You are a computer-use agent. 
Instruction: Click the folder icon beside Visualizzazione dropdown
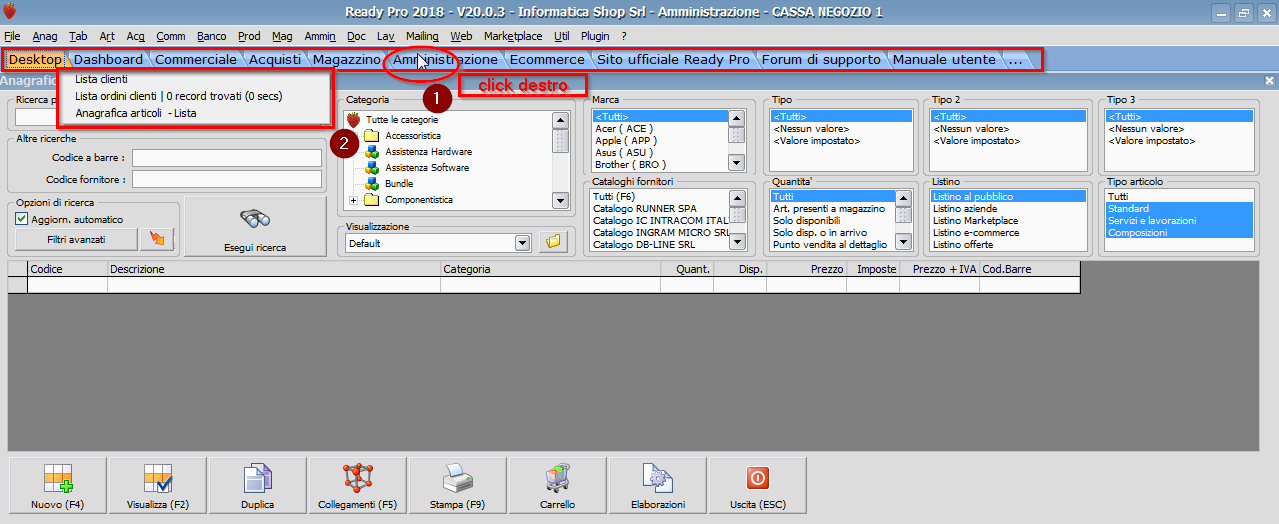pos(553,242)
